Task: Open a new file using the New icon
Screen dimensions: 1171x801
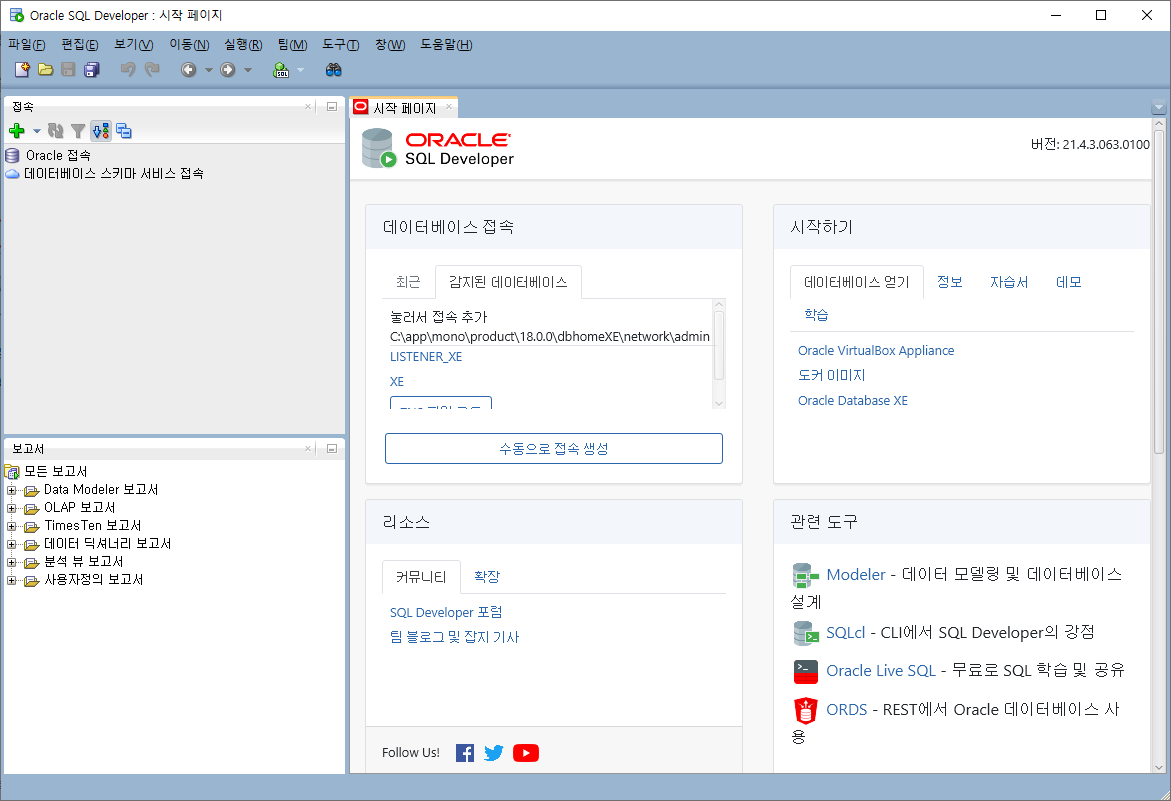Action: [22, 69]
